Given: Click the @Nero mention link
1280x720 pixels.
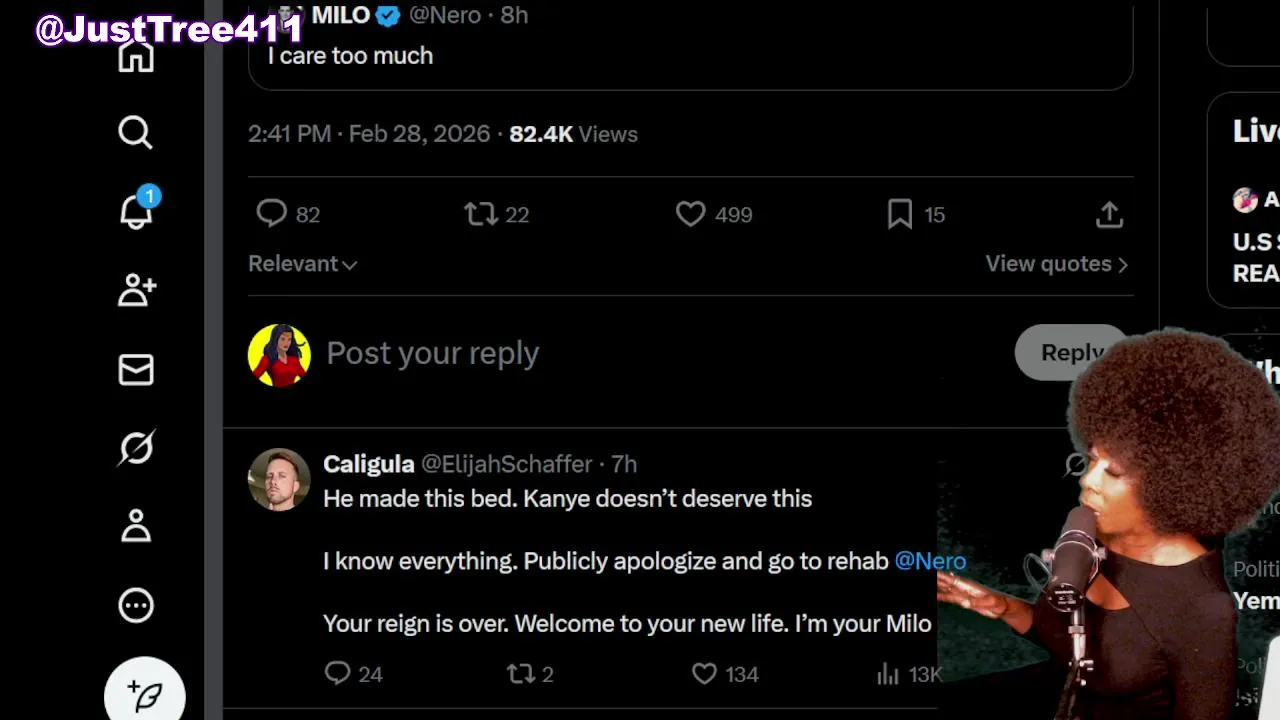Looking at the screenshot, I should (930, 561).
